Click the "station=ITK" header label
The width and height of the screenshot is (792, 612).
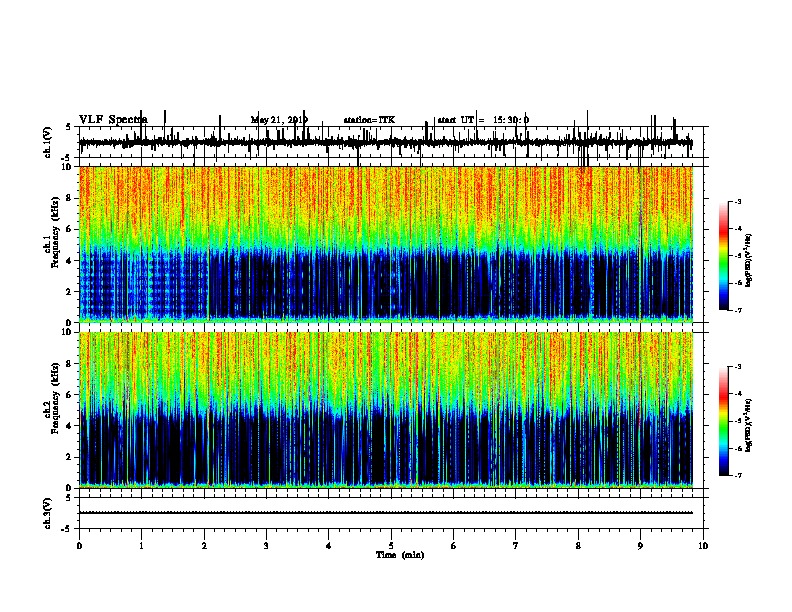369,120
